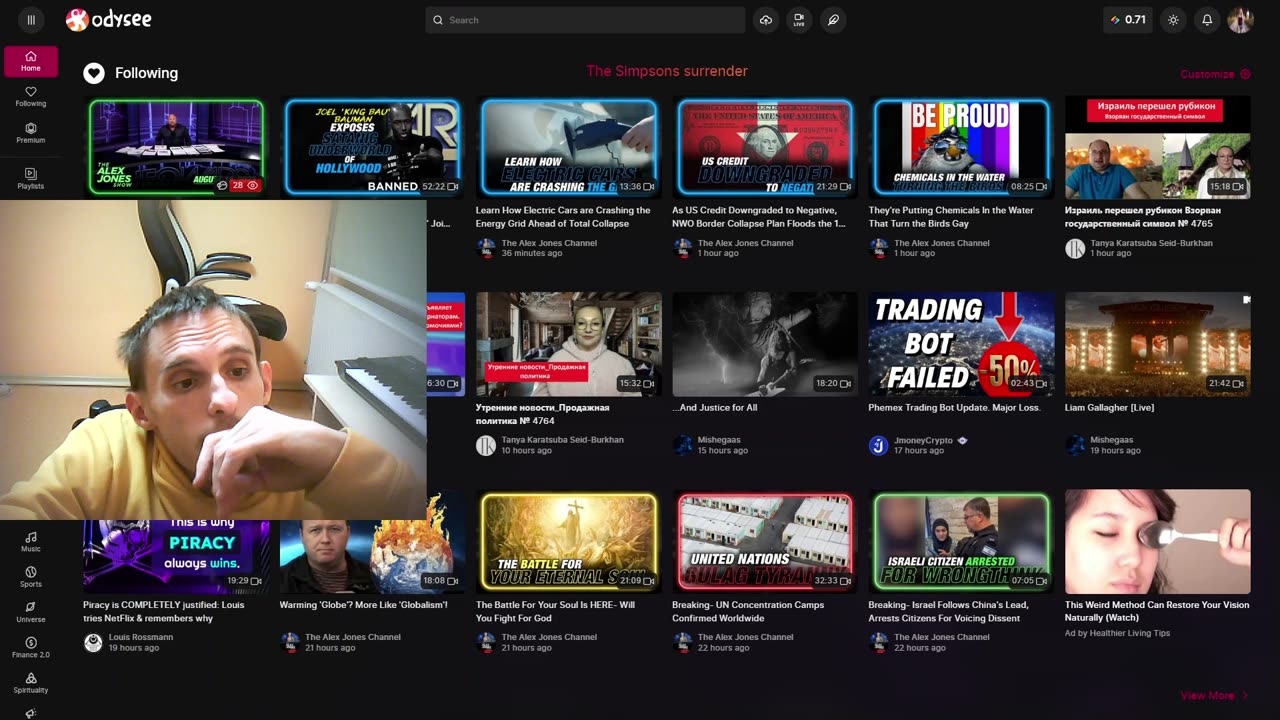Open the United Nations Gulag thumbnail
The height and width of the screenshot is (720, 1280).
pos(765,541)
